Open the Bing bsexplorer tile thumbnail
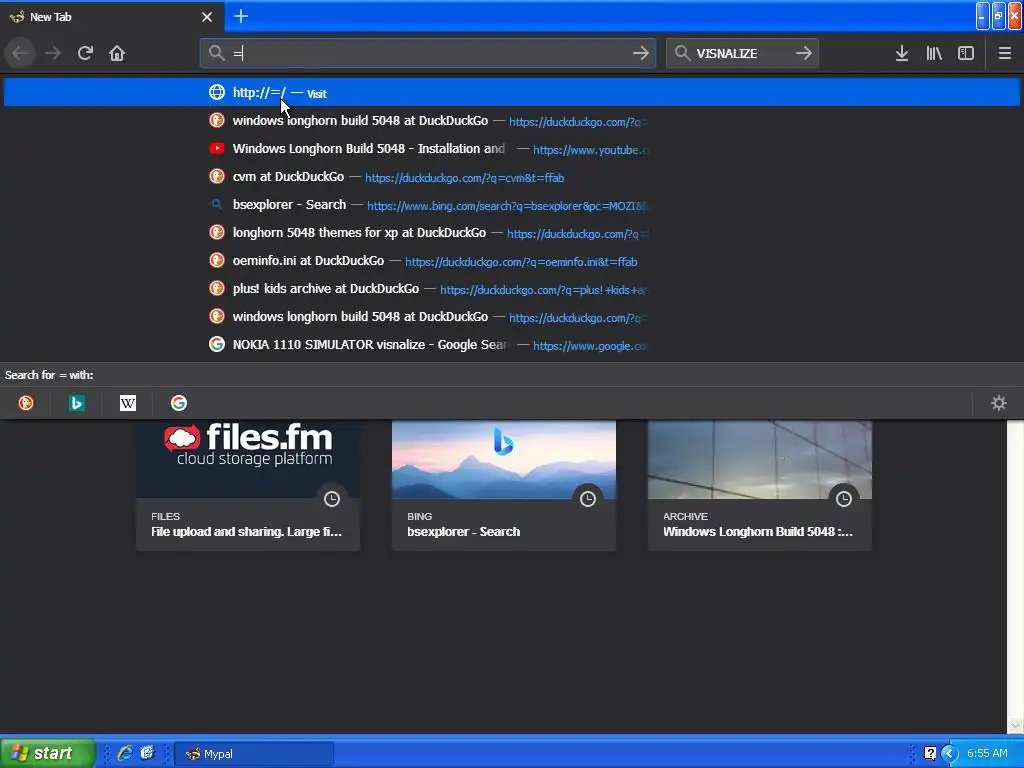The image size is (1024, 768). pos(504,459)
